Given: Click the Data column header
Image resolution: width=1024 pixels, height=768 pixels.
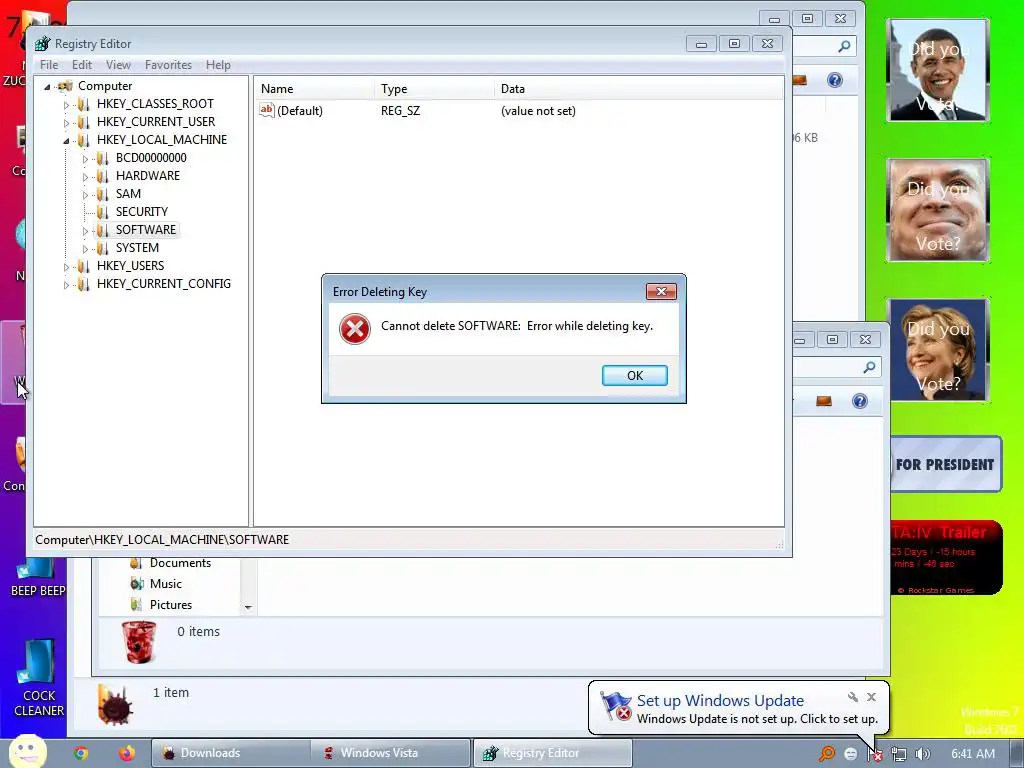Looking at the screenshot, I should tap(639, 89).
